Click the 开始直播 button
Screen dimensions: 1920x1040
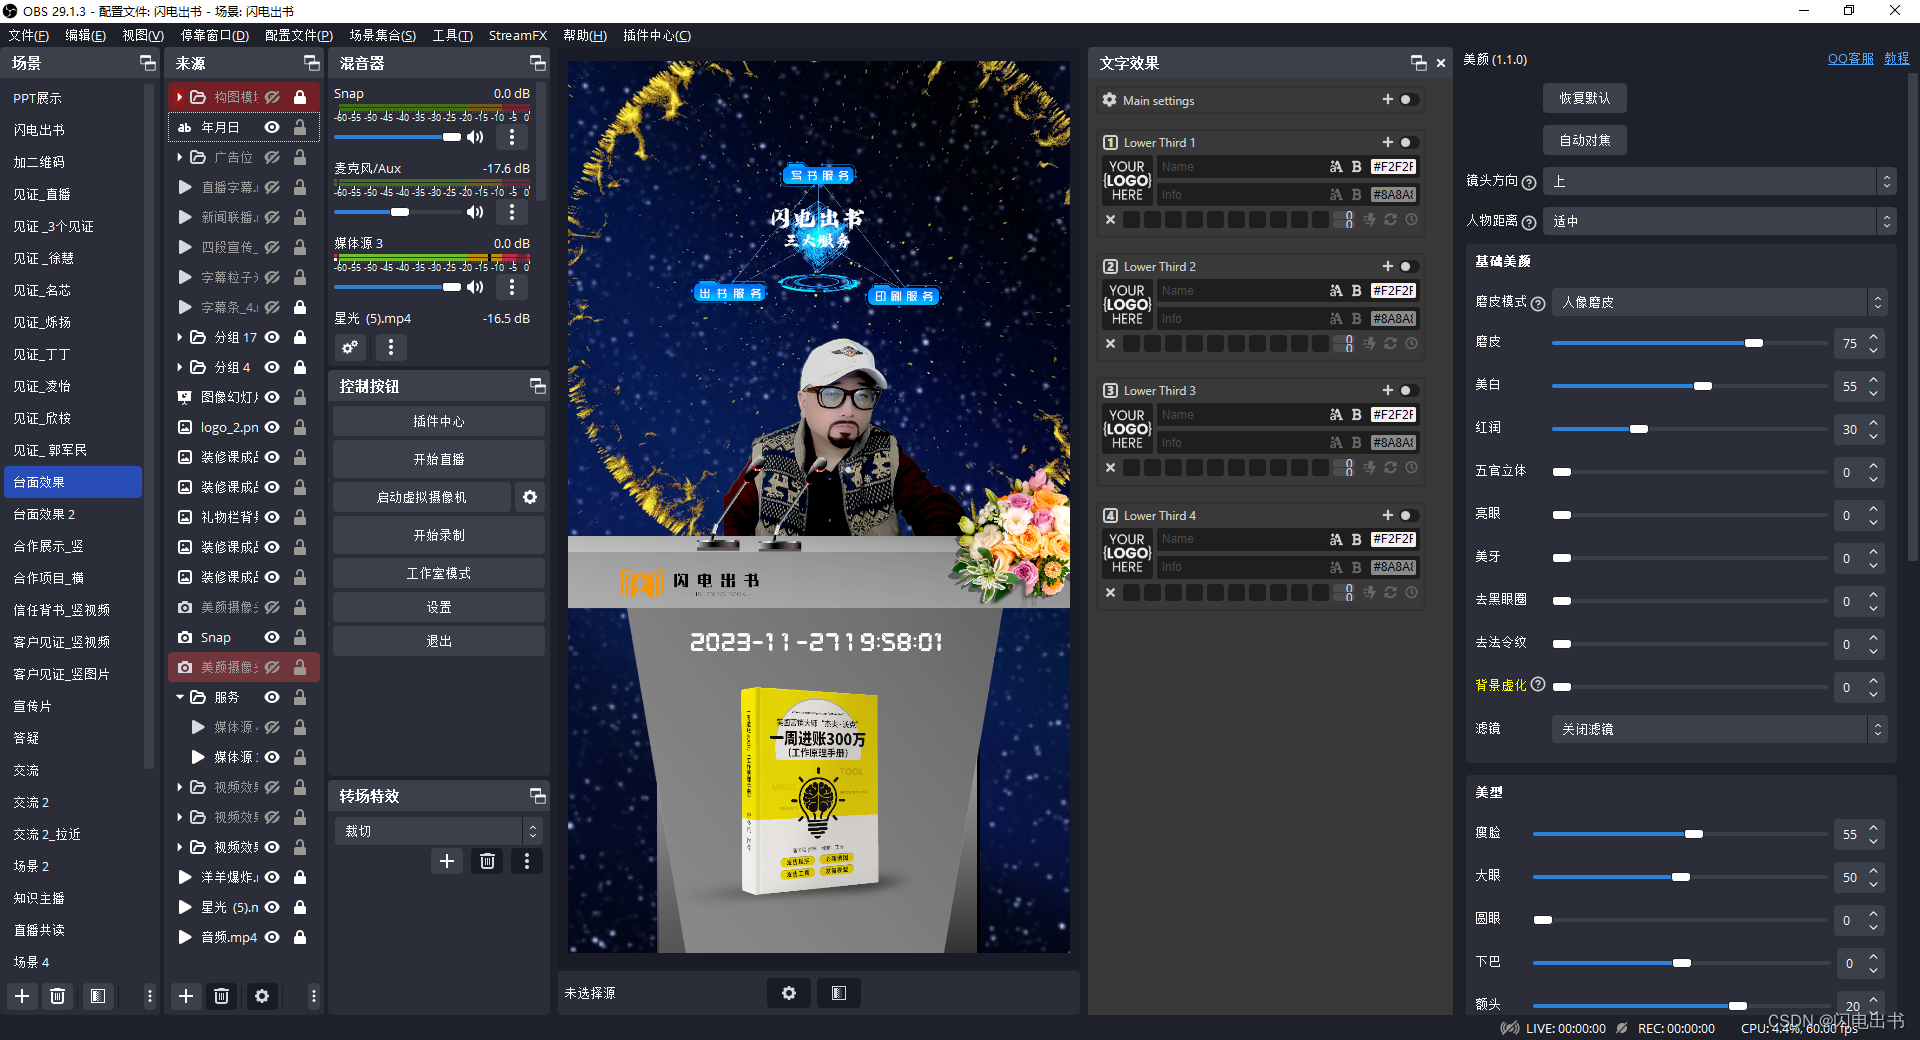pos(439,459)
